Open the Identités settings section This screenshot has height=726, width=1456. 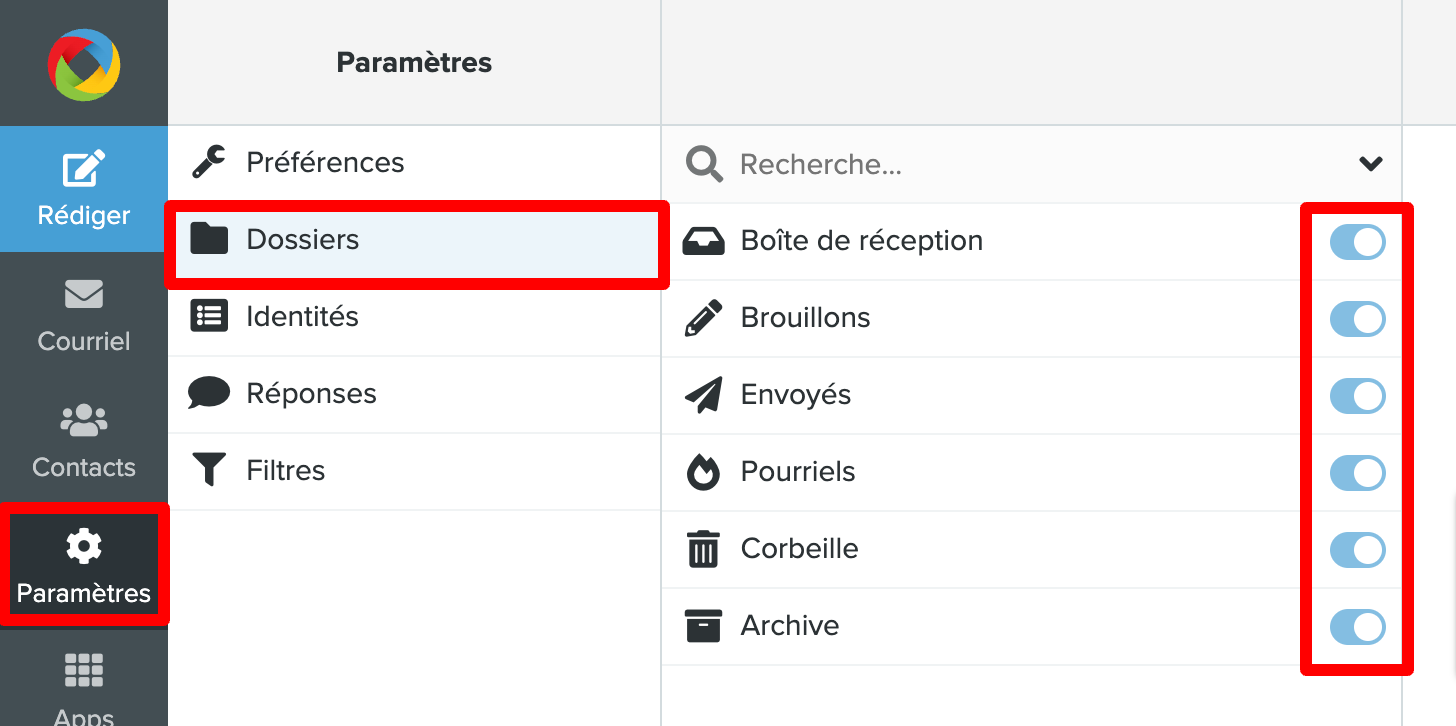[x=302, y=316]
